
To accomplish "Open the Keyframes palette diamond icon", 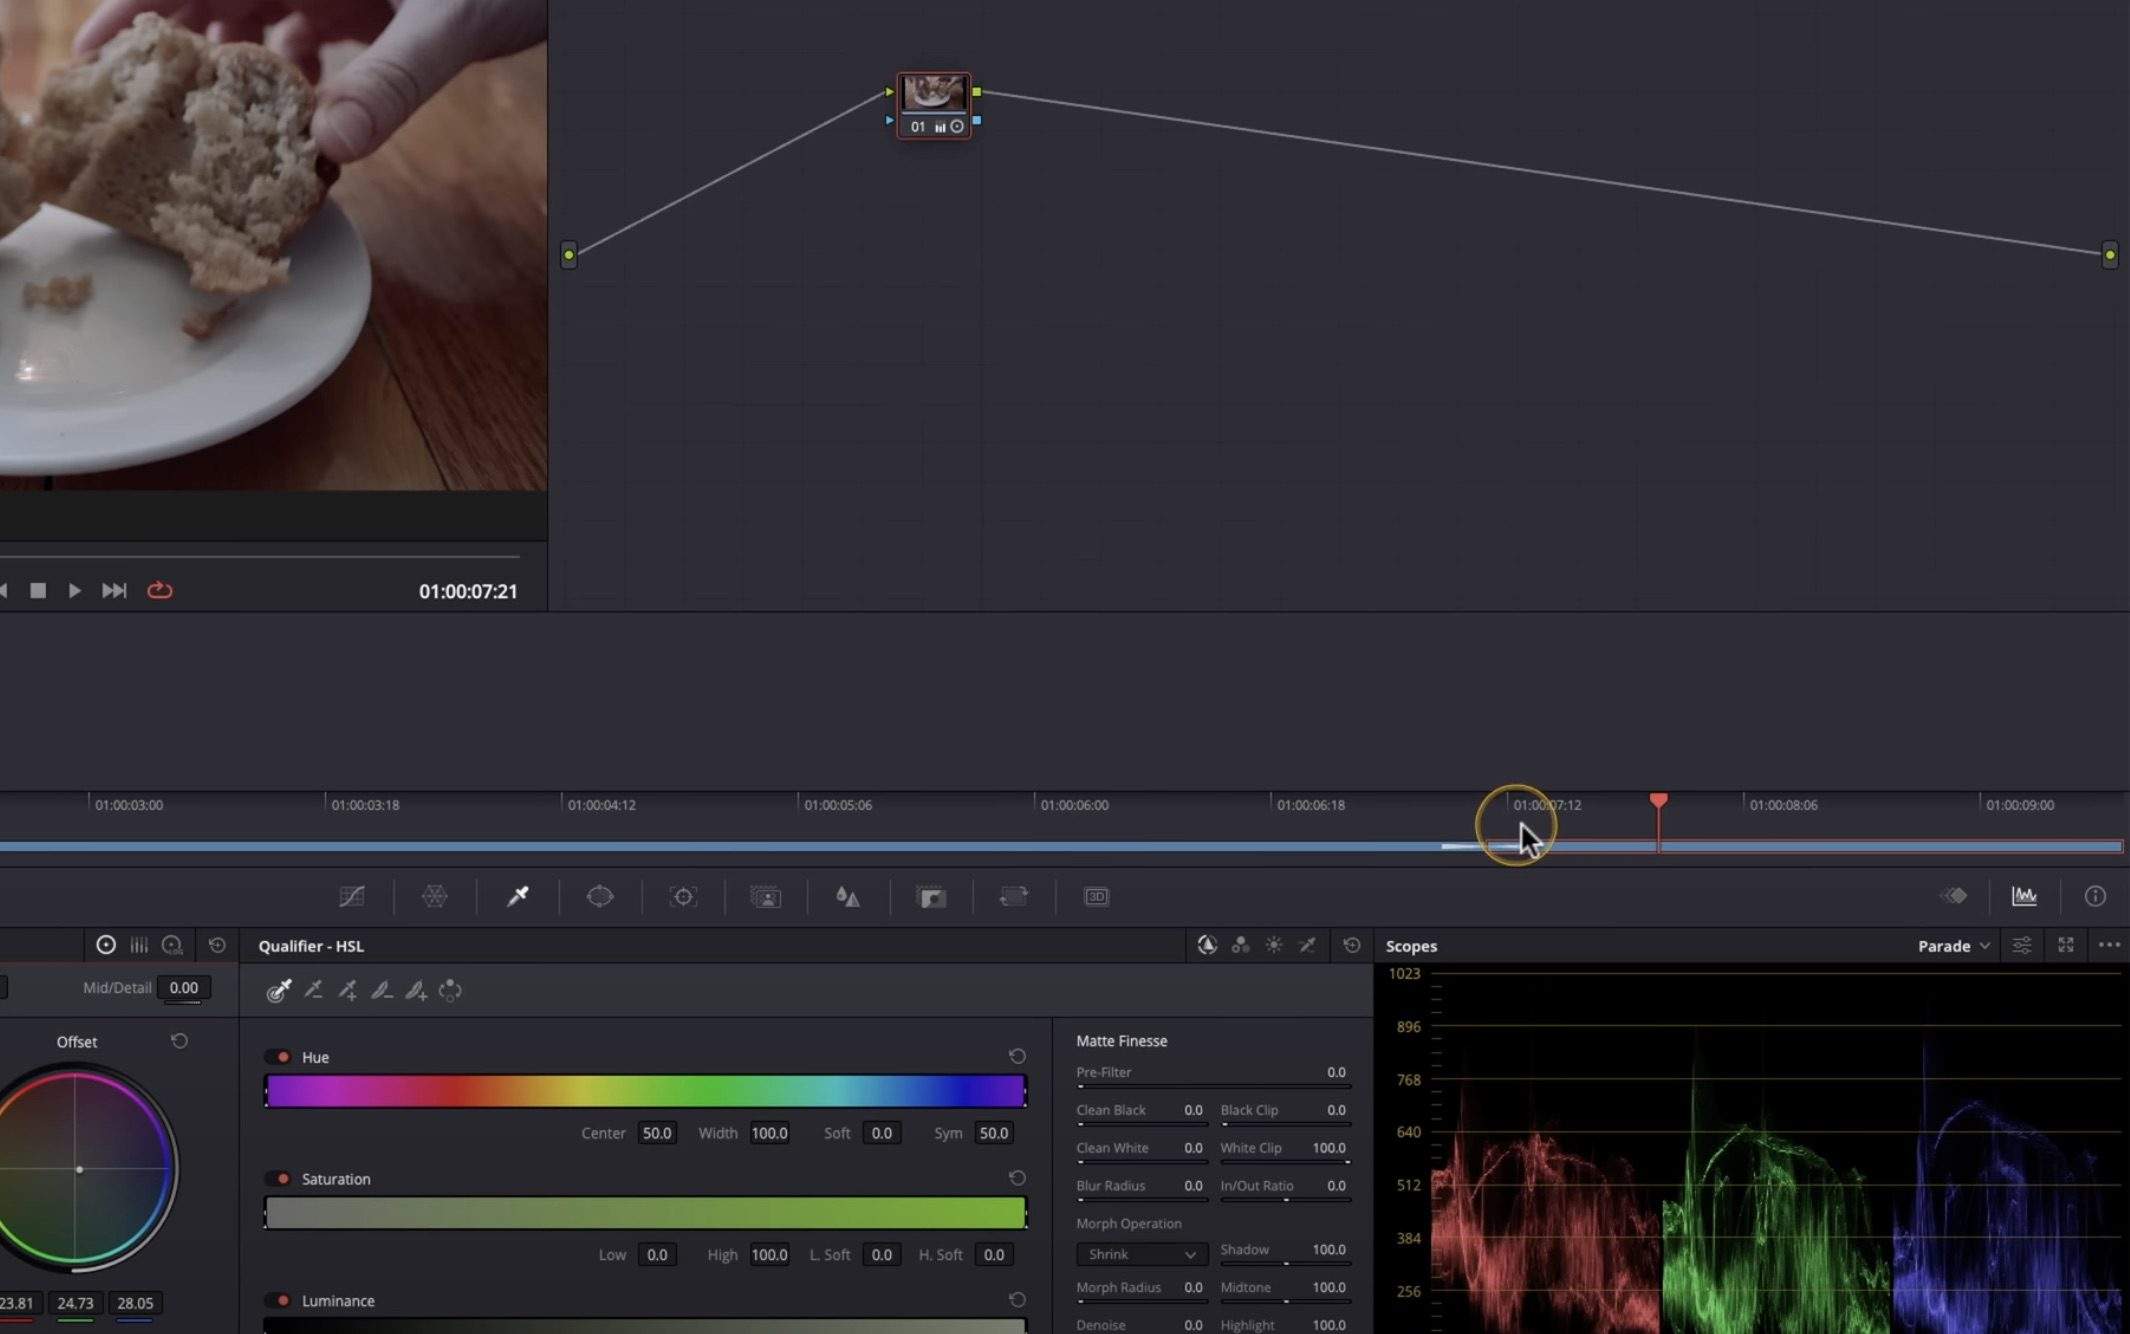I will point(1953,896).
